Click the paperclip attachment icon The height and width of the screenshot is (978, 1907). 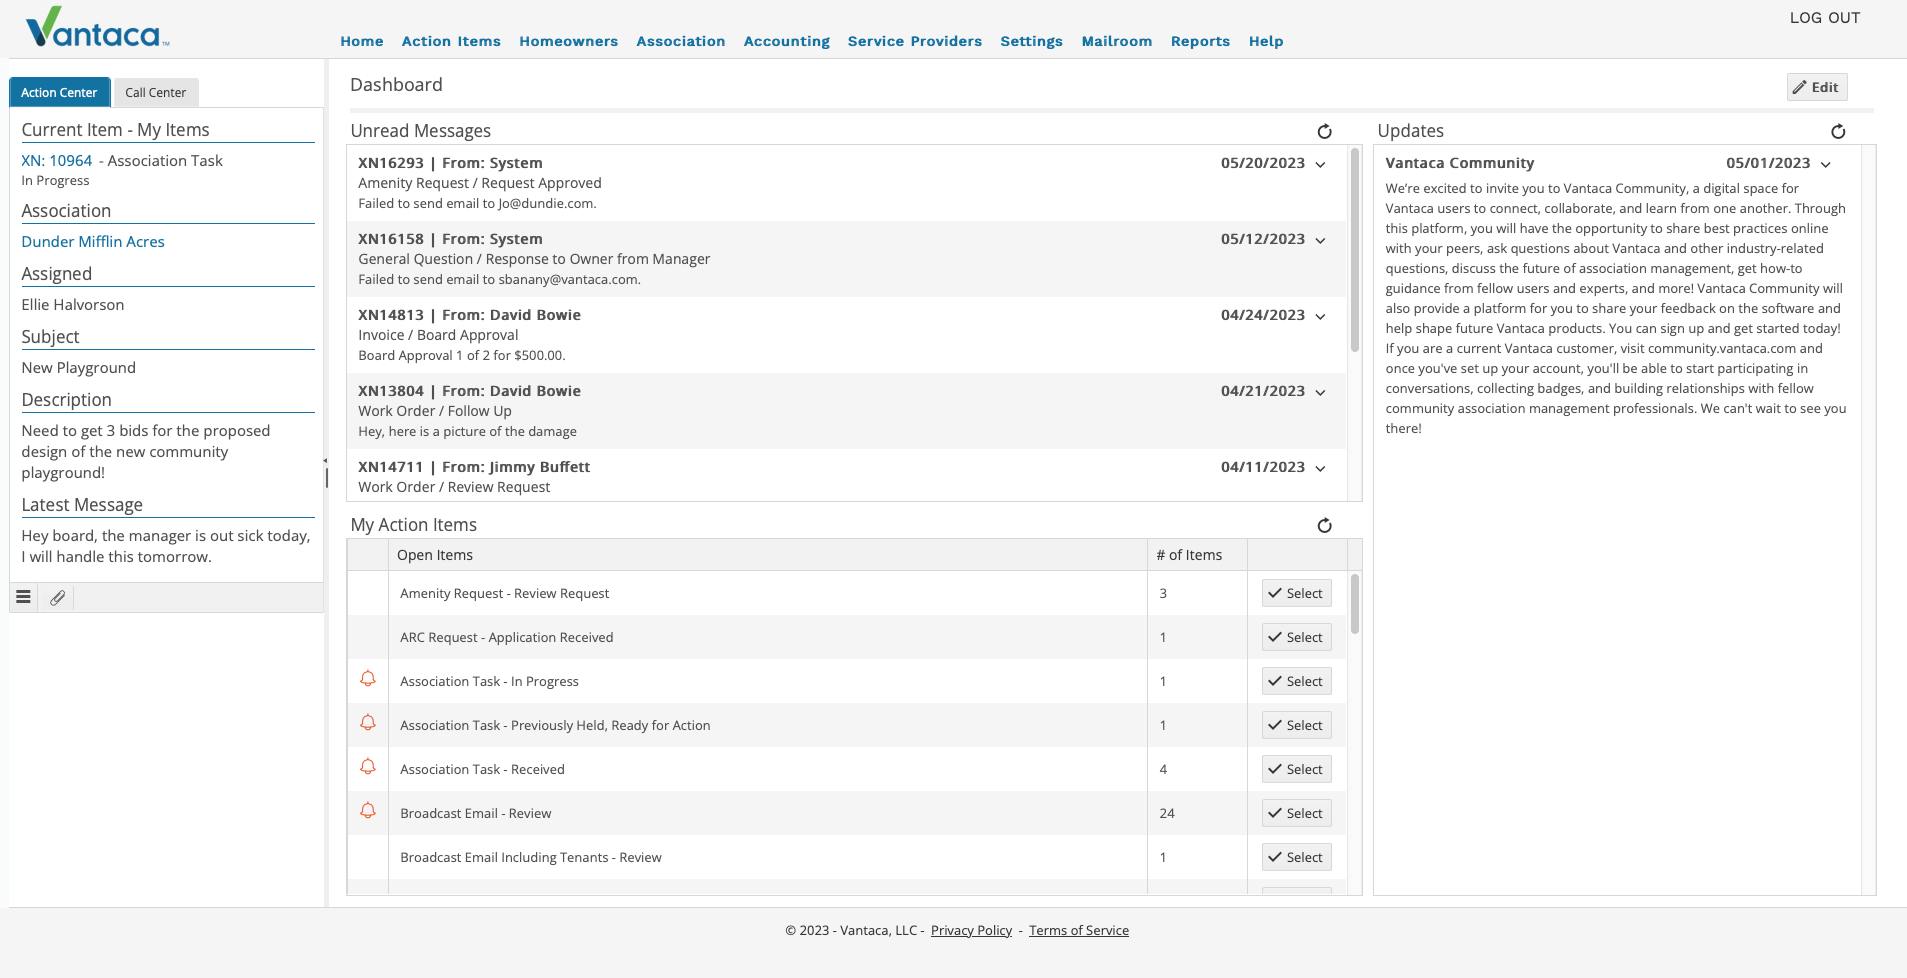tap(57, 597)
